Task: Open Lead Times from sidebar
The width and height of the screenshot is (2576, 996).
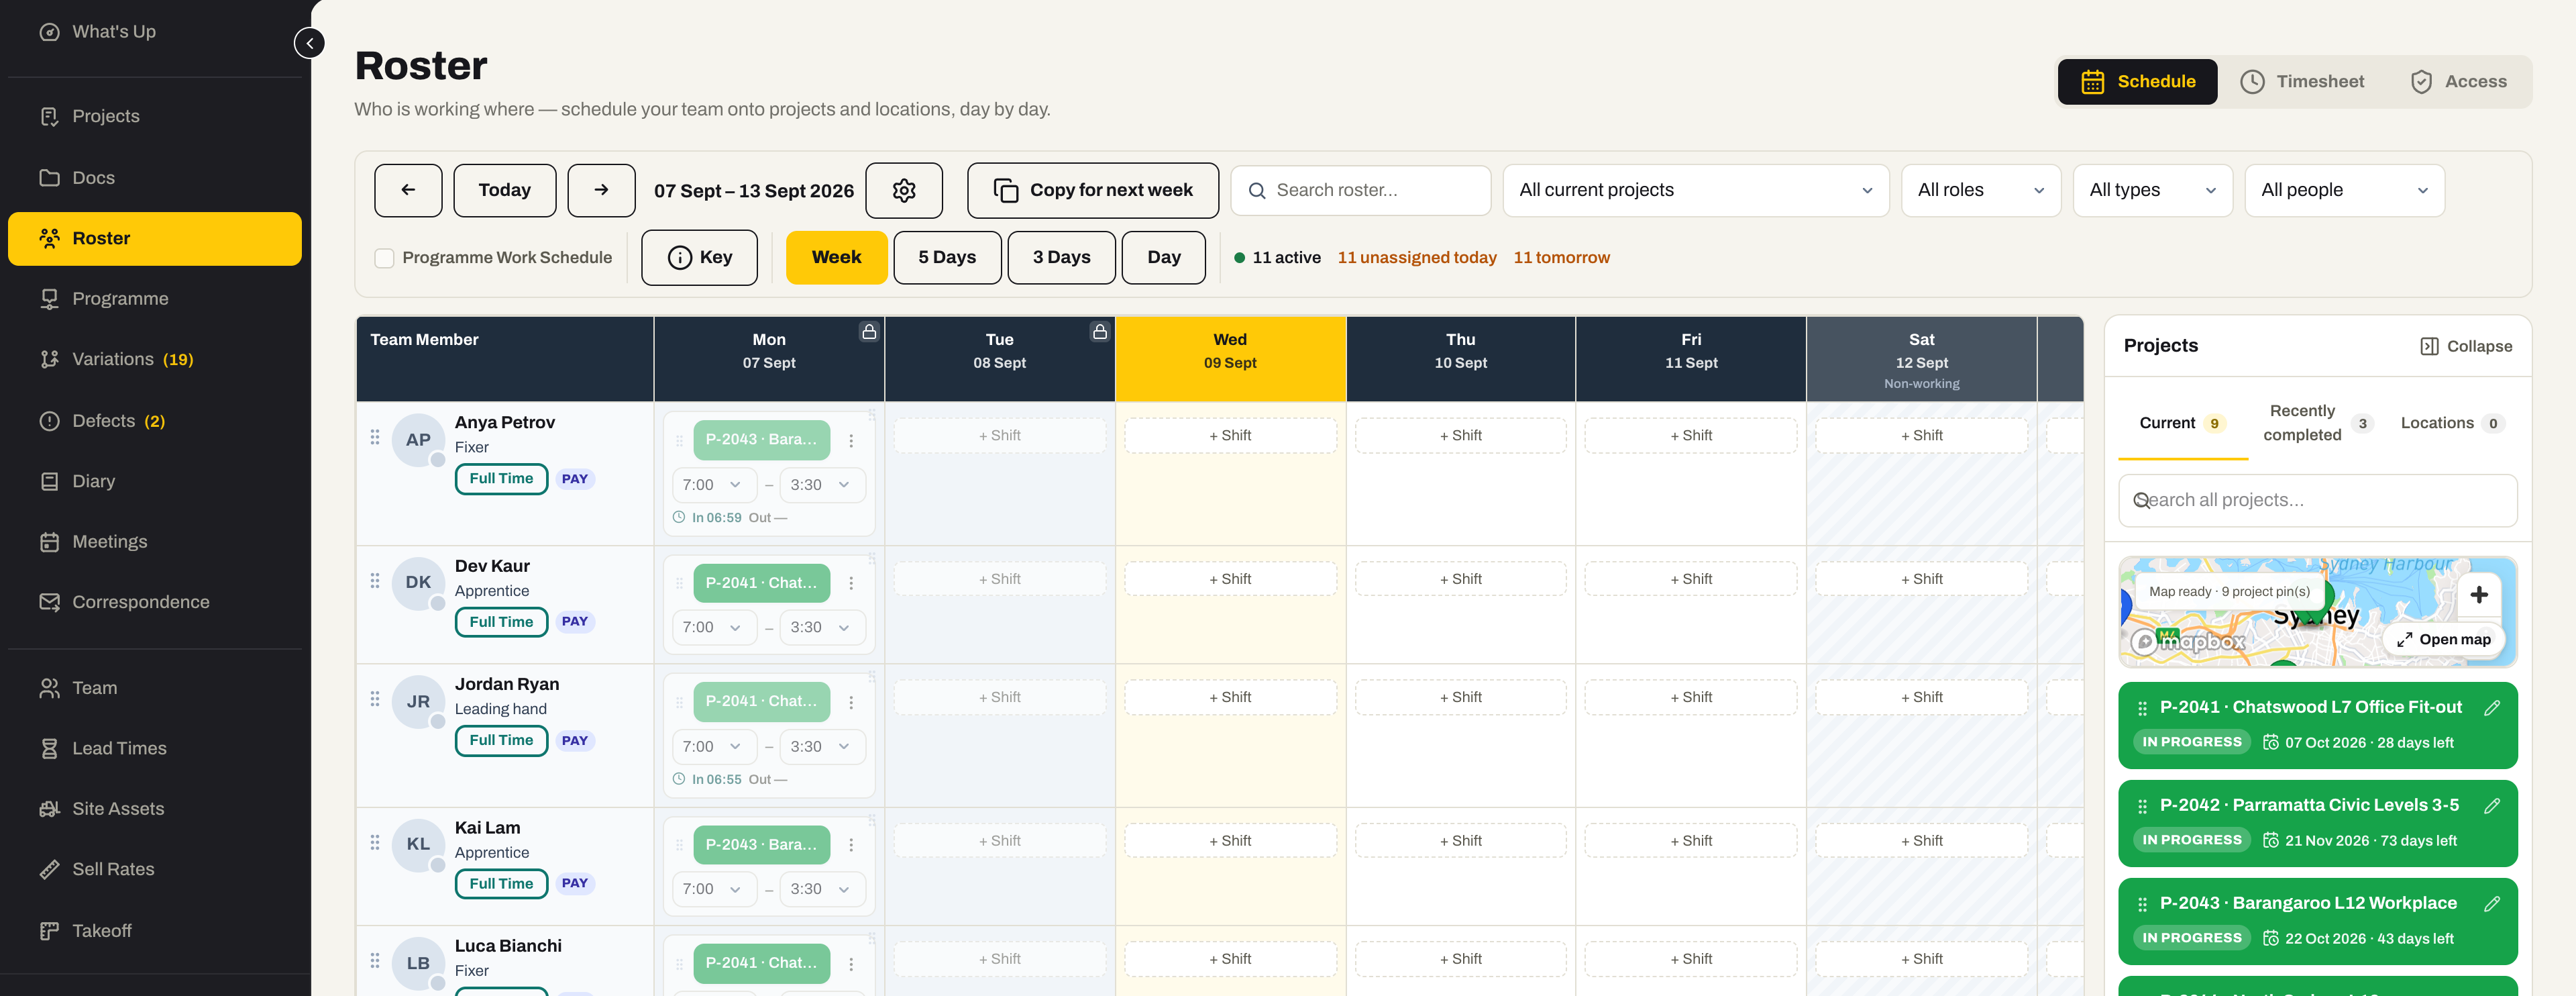Action: [x=155, y=749]
